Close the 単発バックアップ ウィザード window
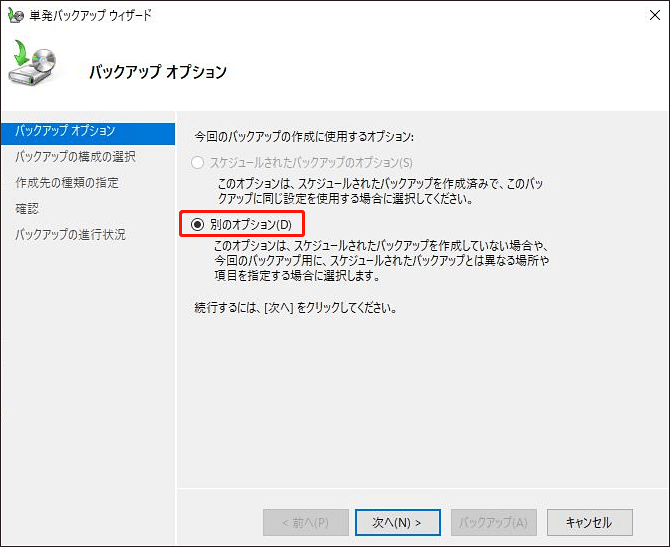The width and height of the screenshot is (670, 547). tap(654, 15)
